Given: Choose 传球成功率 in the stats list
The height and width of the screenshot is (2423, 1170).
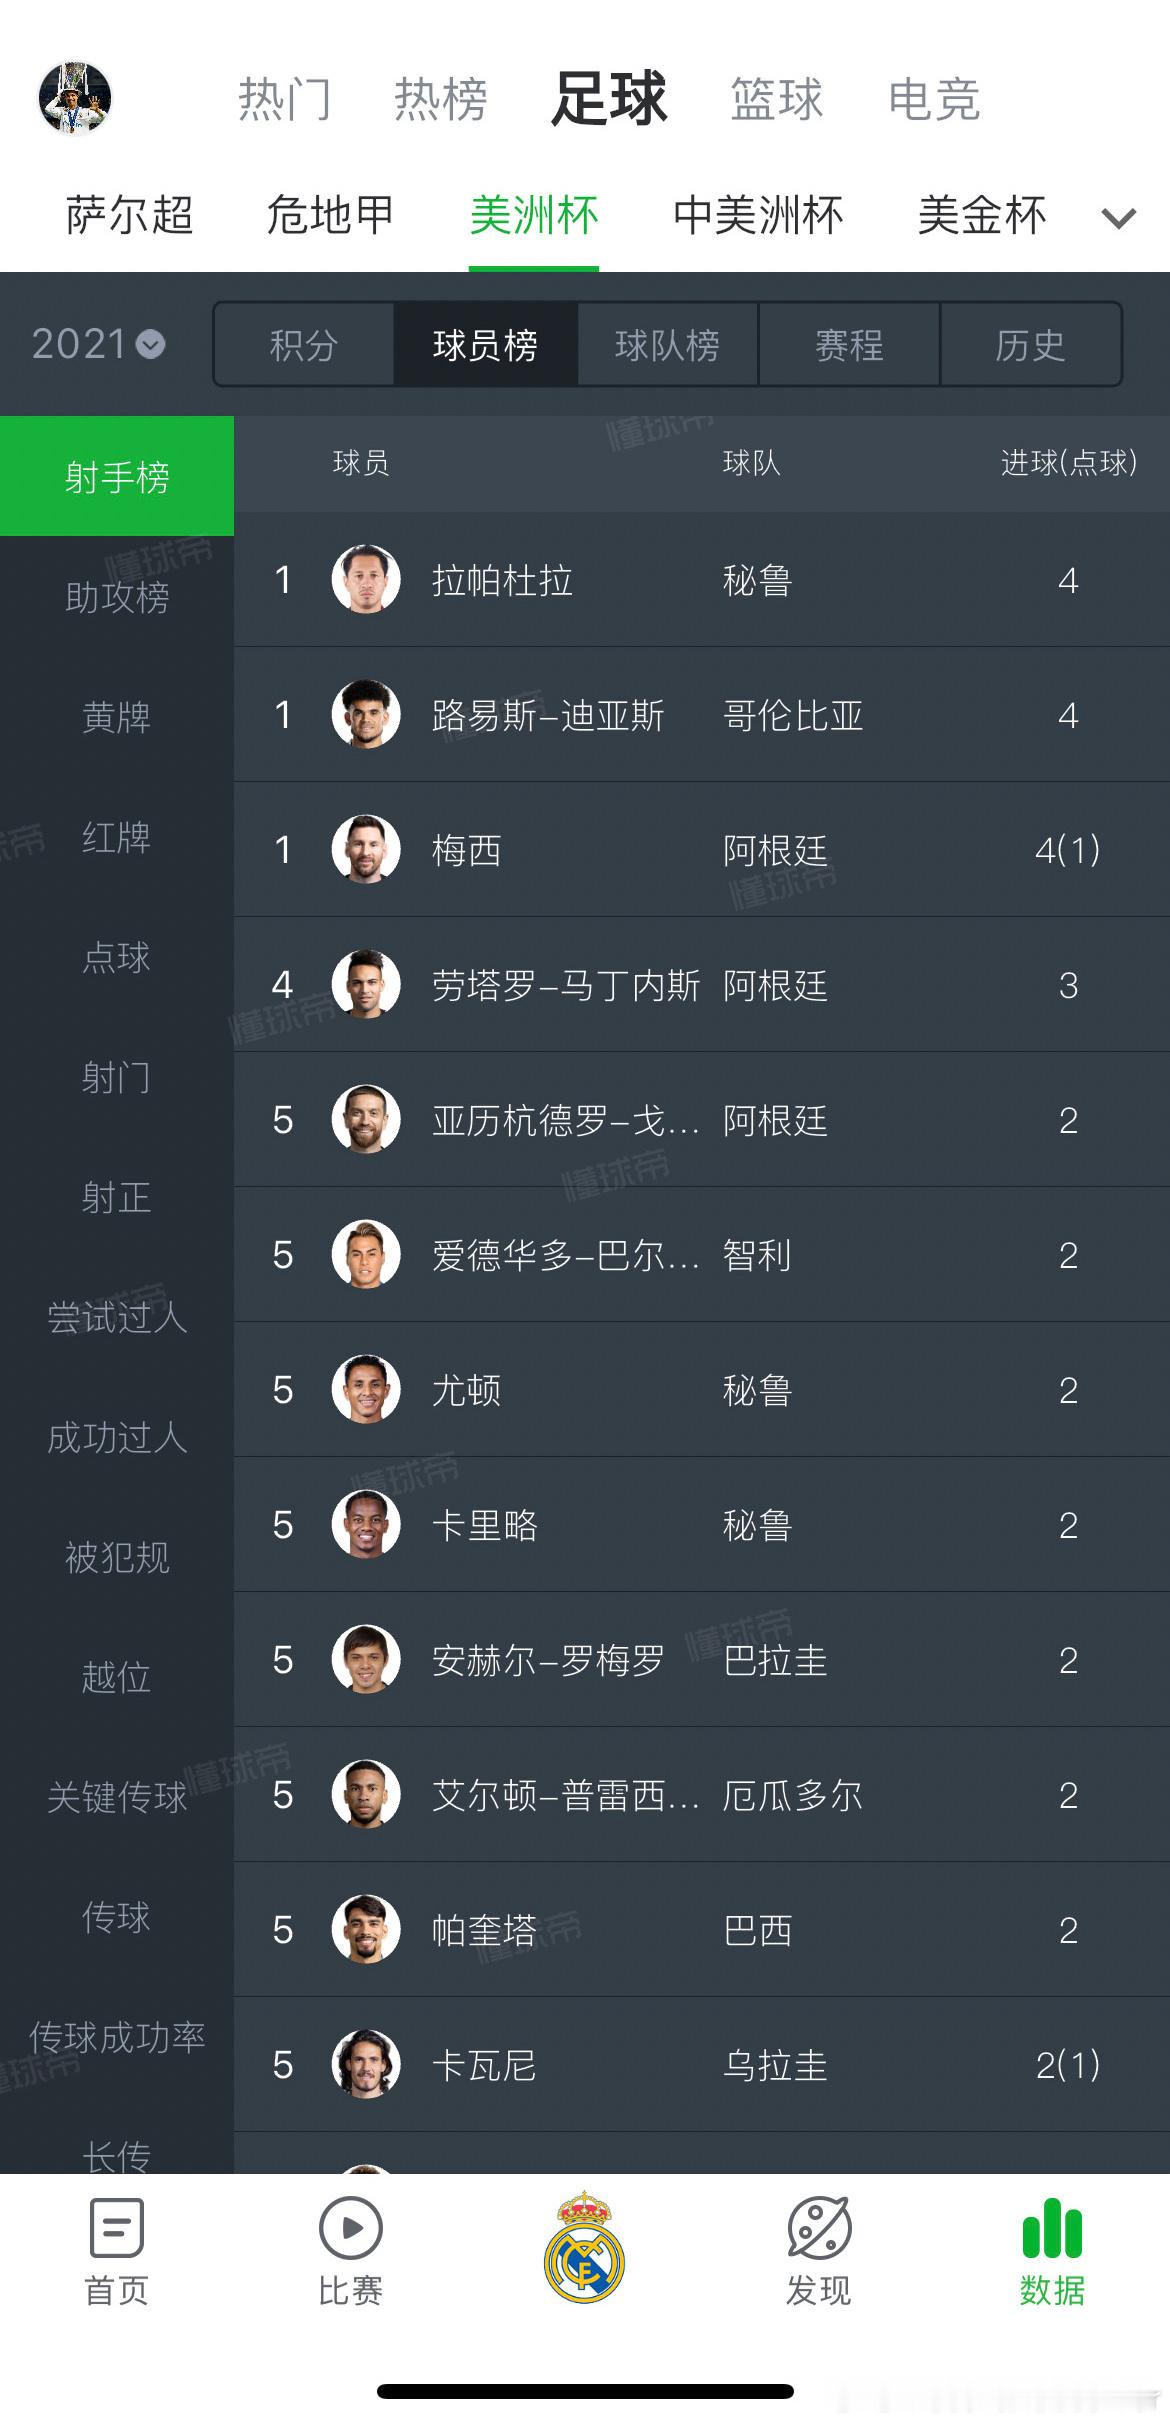Looking at the screenshot, I should point(117,2037).
